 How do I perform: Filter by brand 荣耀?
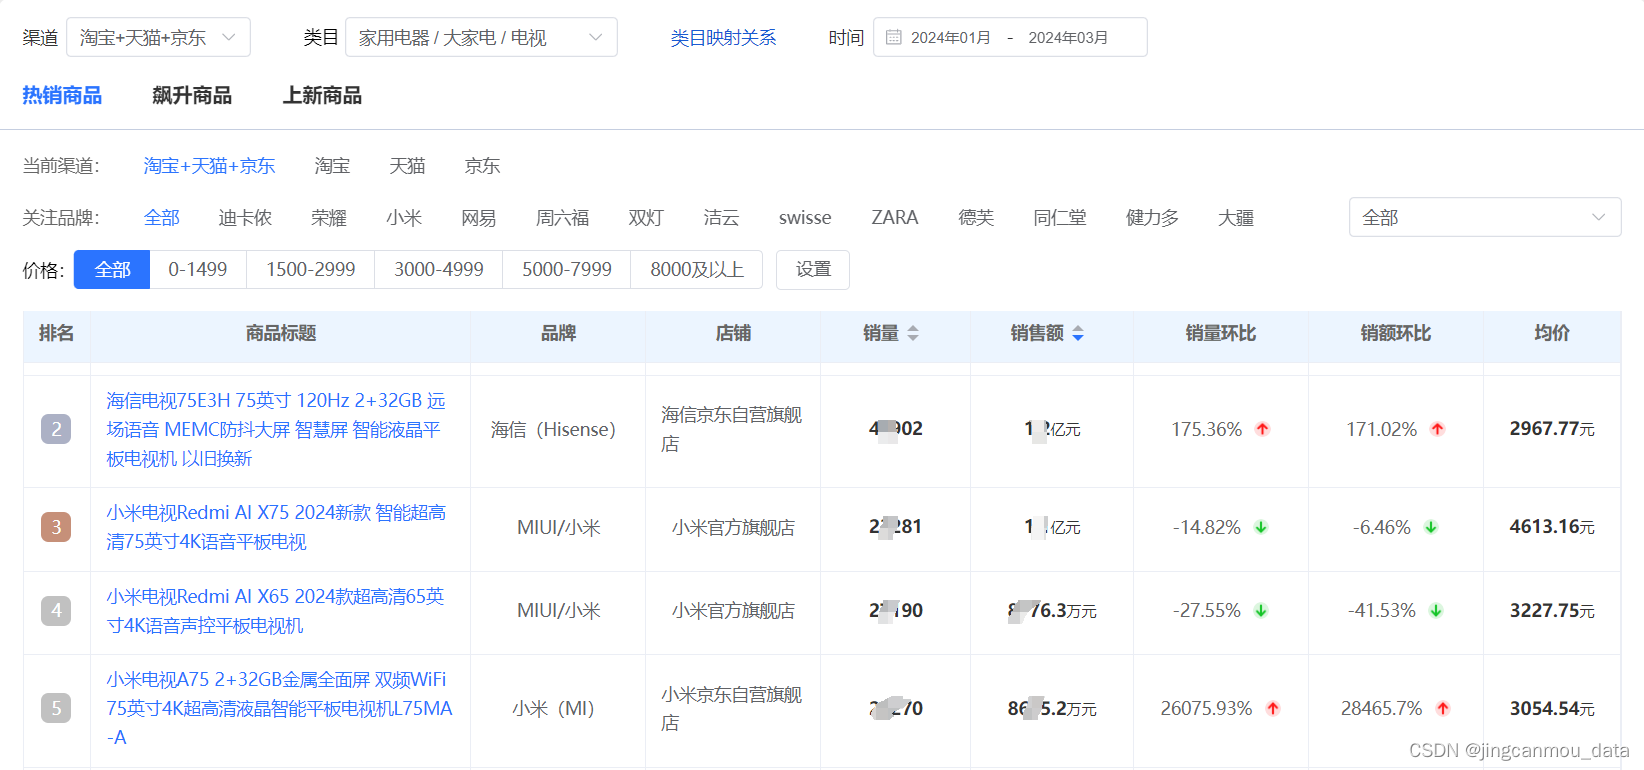(x=328, y=218)
